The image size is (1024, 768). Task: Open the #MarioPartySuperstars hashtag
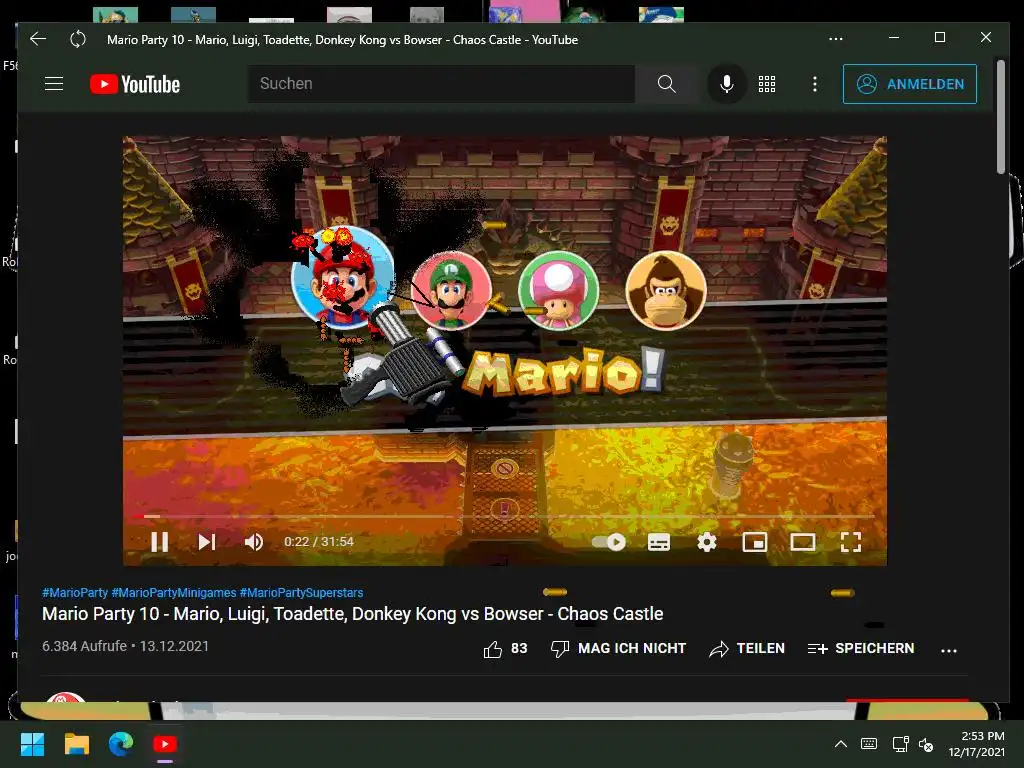(301, 593)
